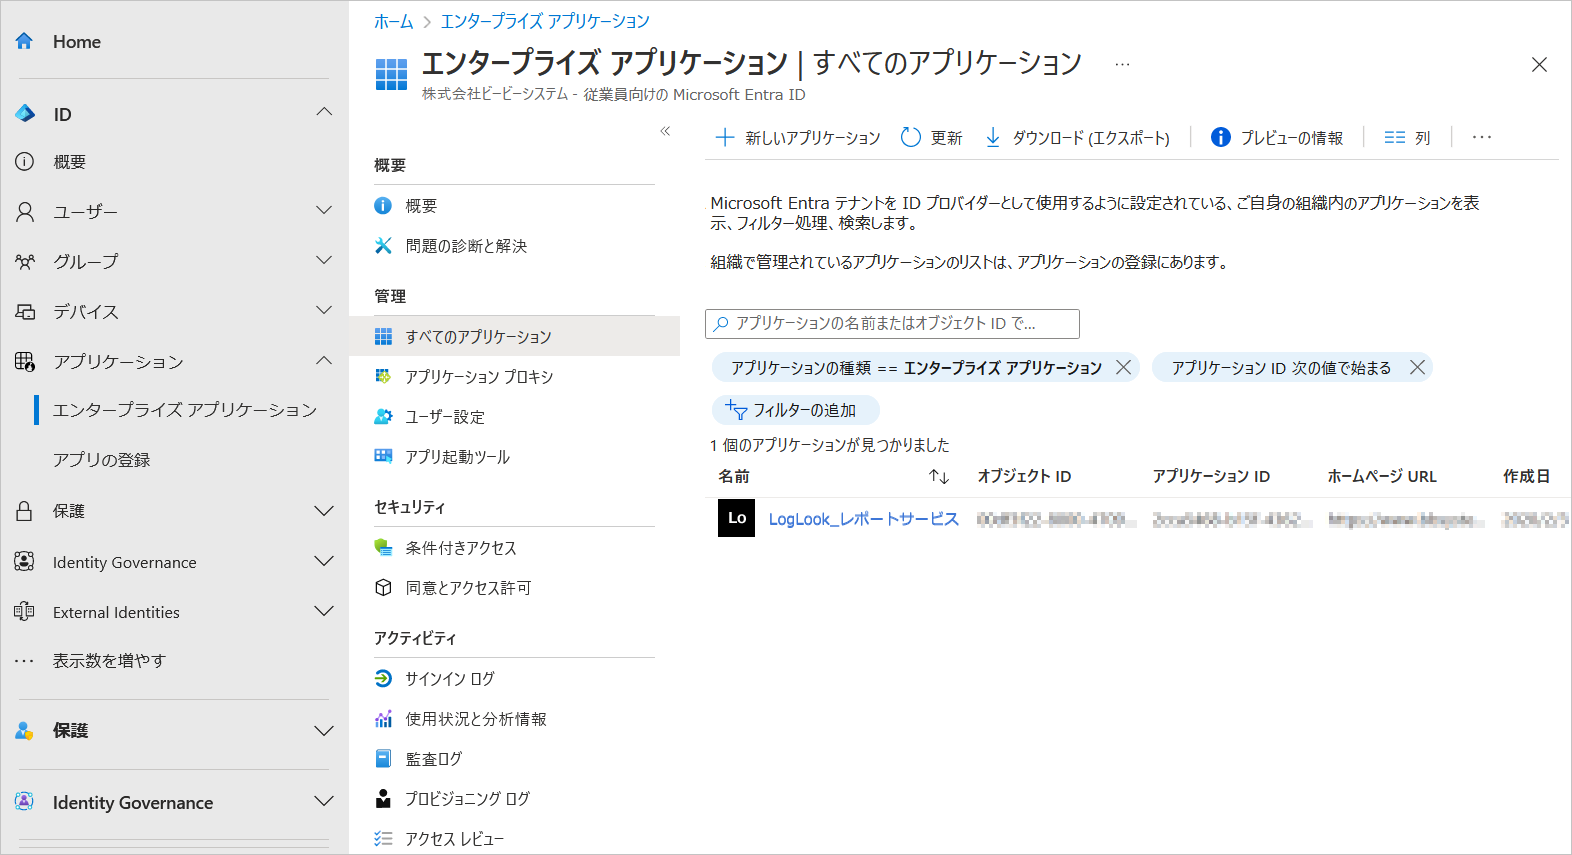Click the 条件付きアクセス shield icon
This screenshot has width=1572, height=855.
(383, 548)
